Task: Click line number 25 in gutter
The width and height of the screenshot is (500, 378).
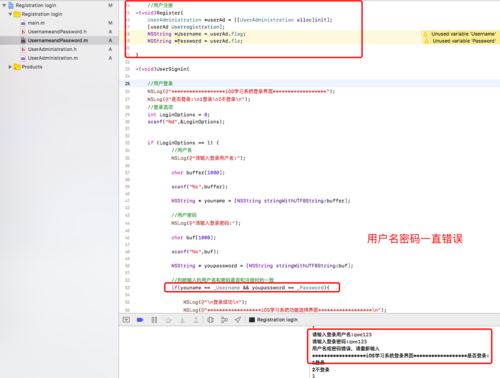Action: [127, 84]
